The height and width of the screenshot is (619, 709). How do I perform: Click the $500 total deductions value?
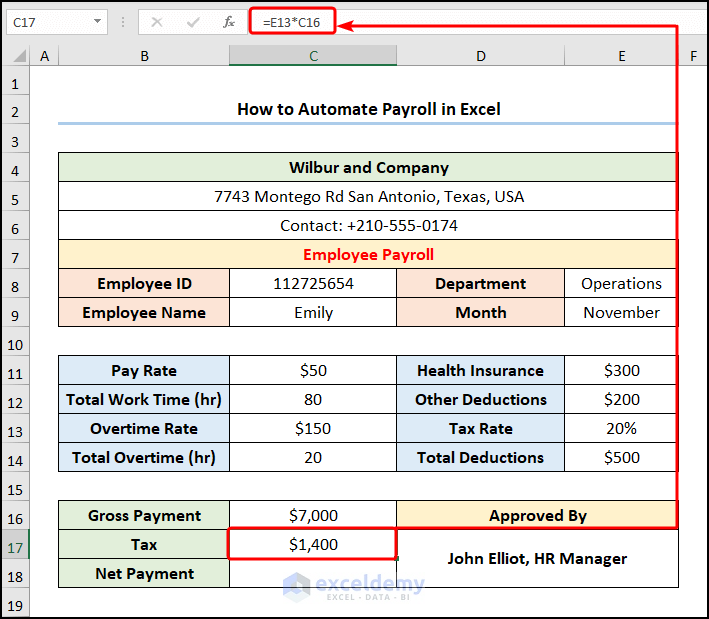click(621, 457)
